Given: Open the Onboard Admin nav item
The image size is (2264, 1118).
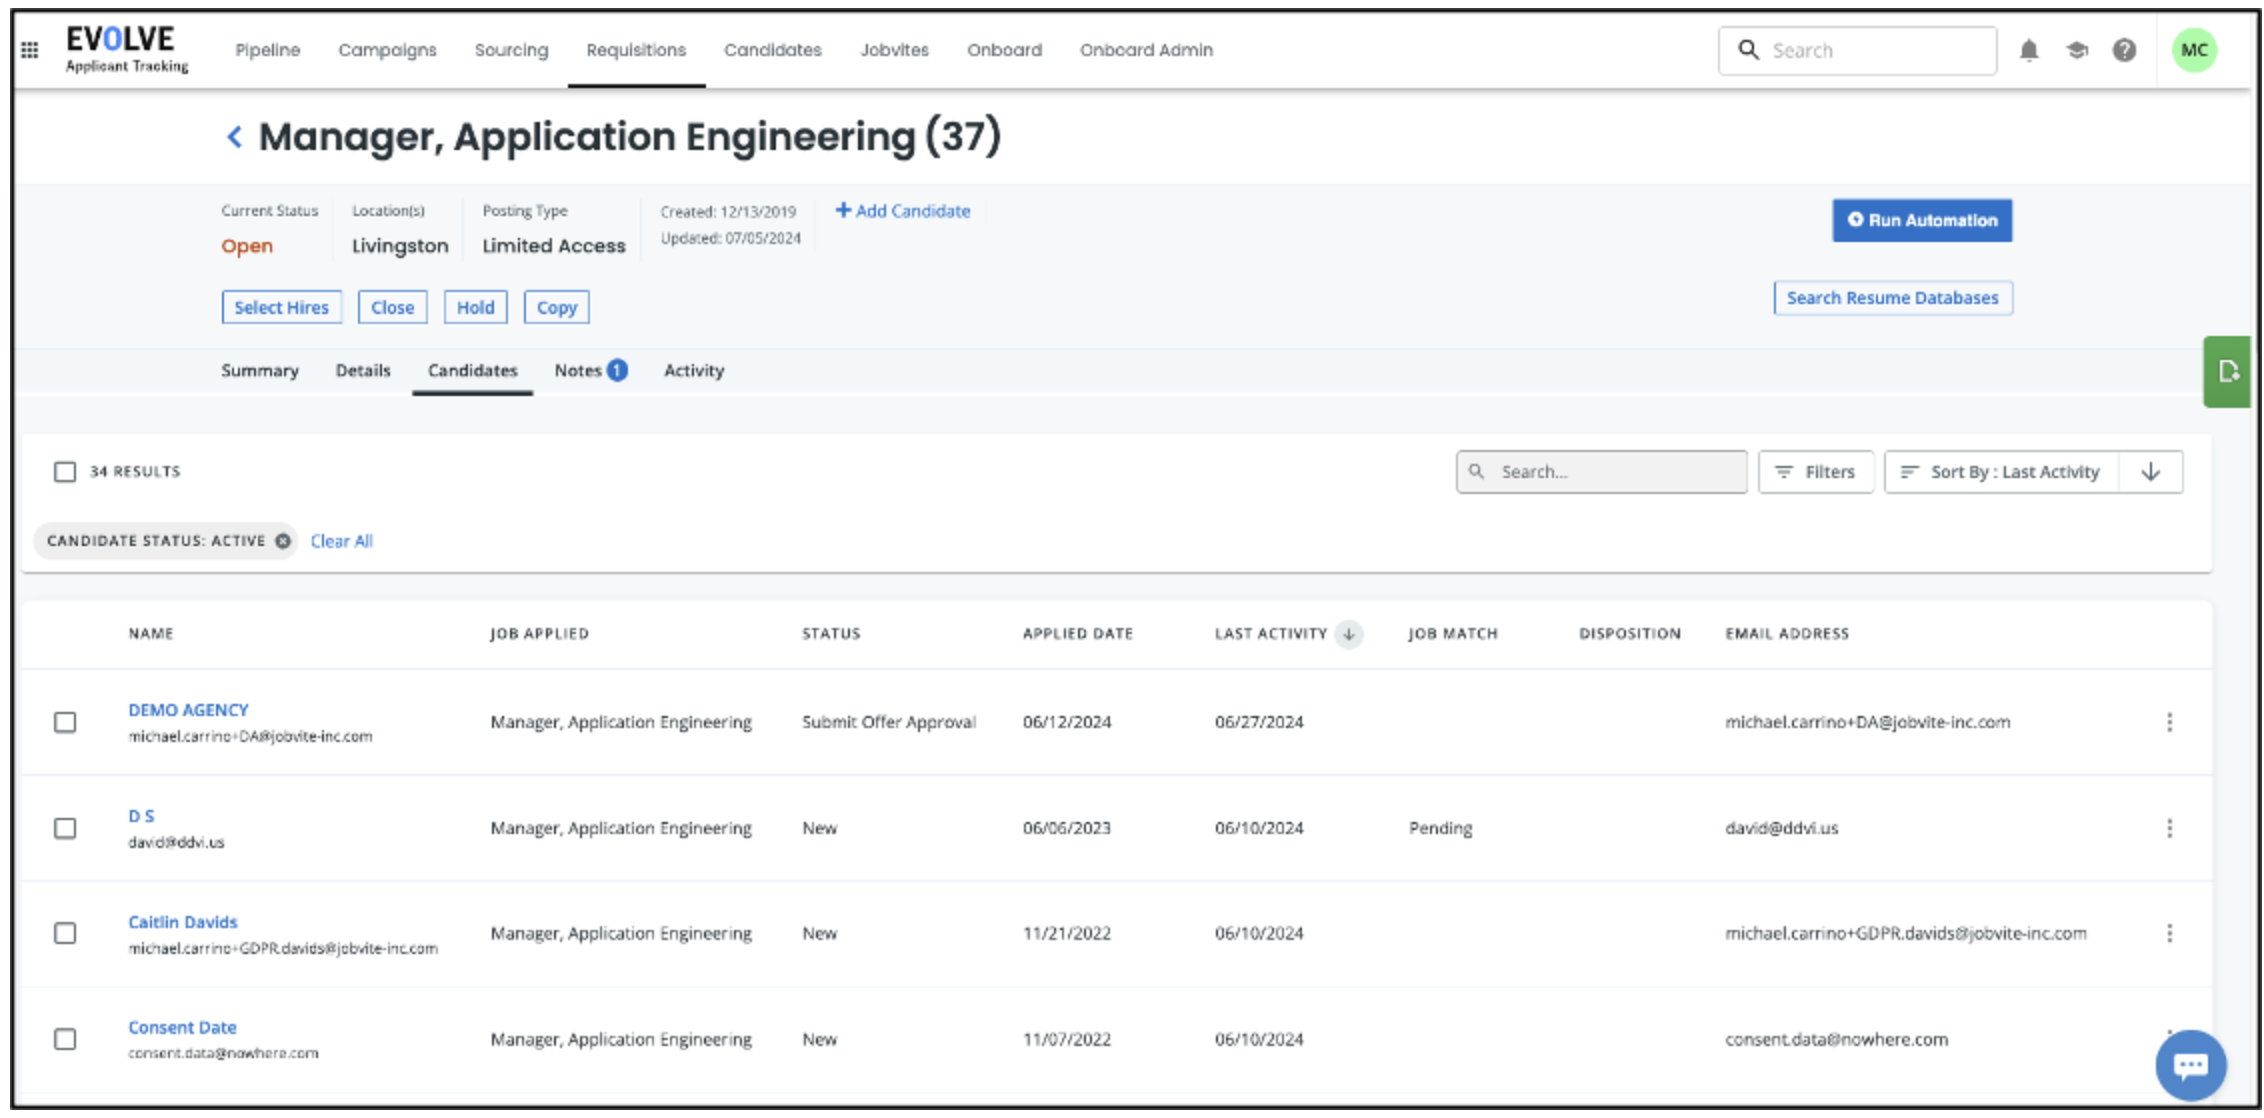Looking at the screenshot, I should click(1146, 50).
